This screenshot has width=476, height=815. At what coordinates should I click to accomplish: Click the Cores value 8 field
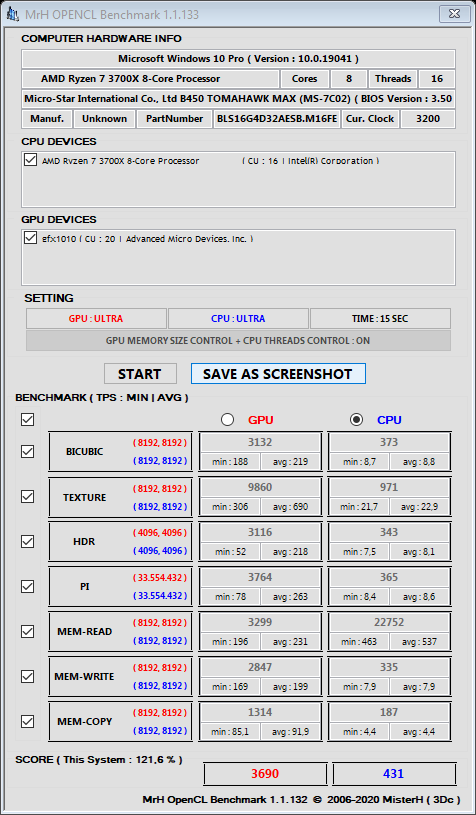(349, 79)
